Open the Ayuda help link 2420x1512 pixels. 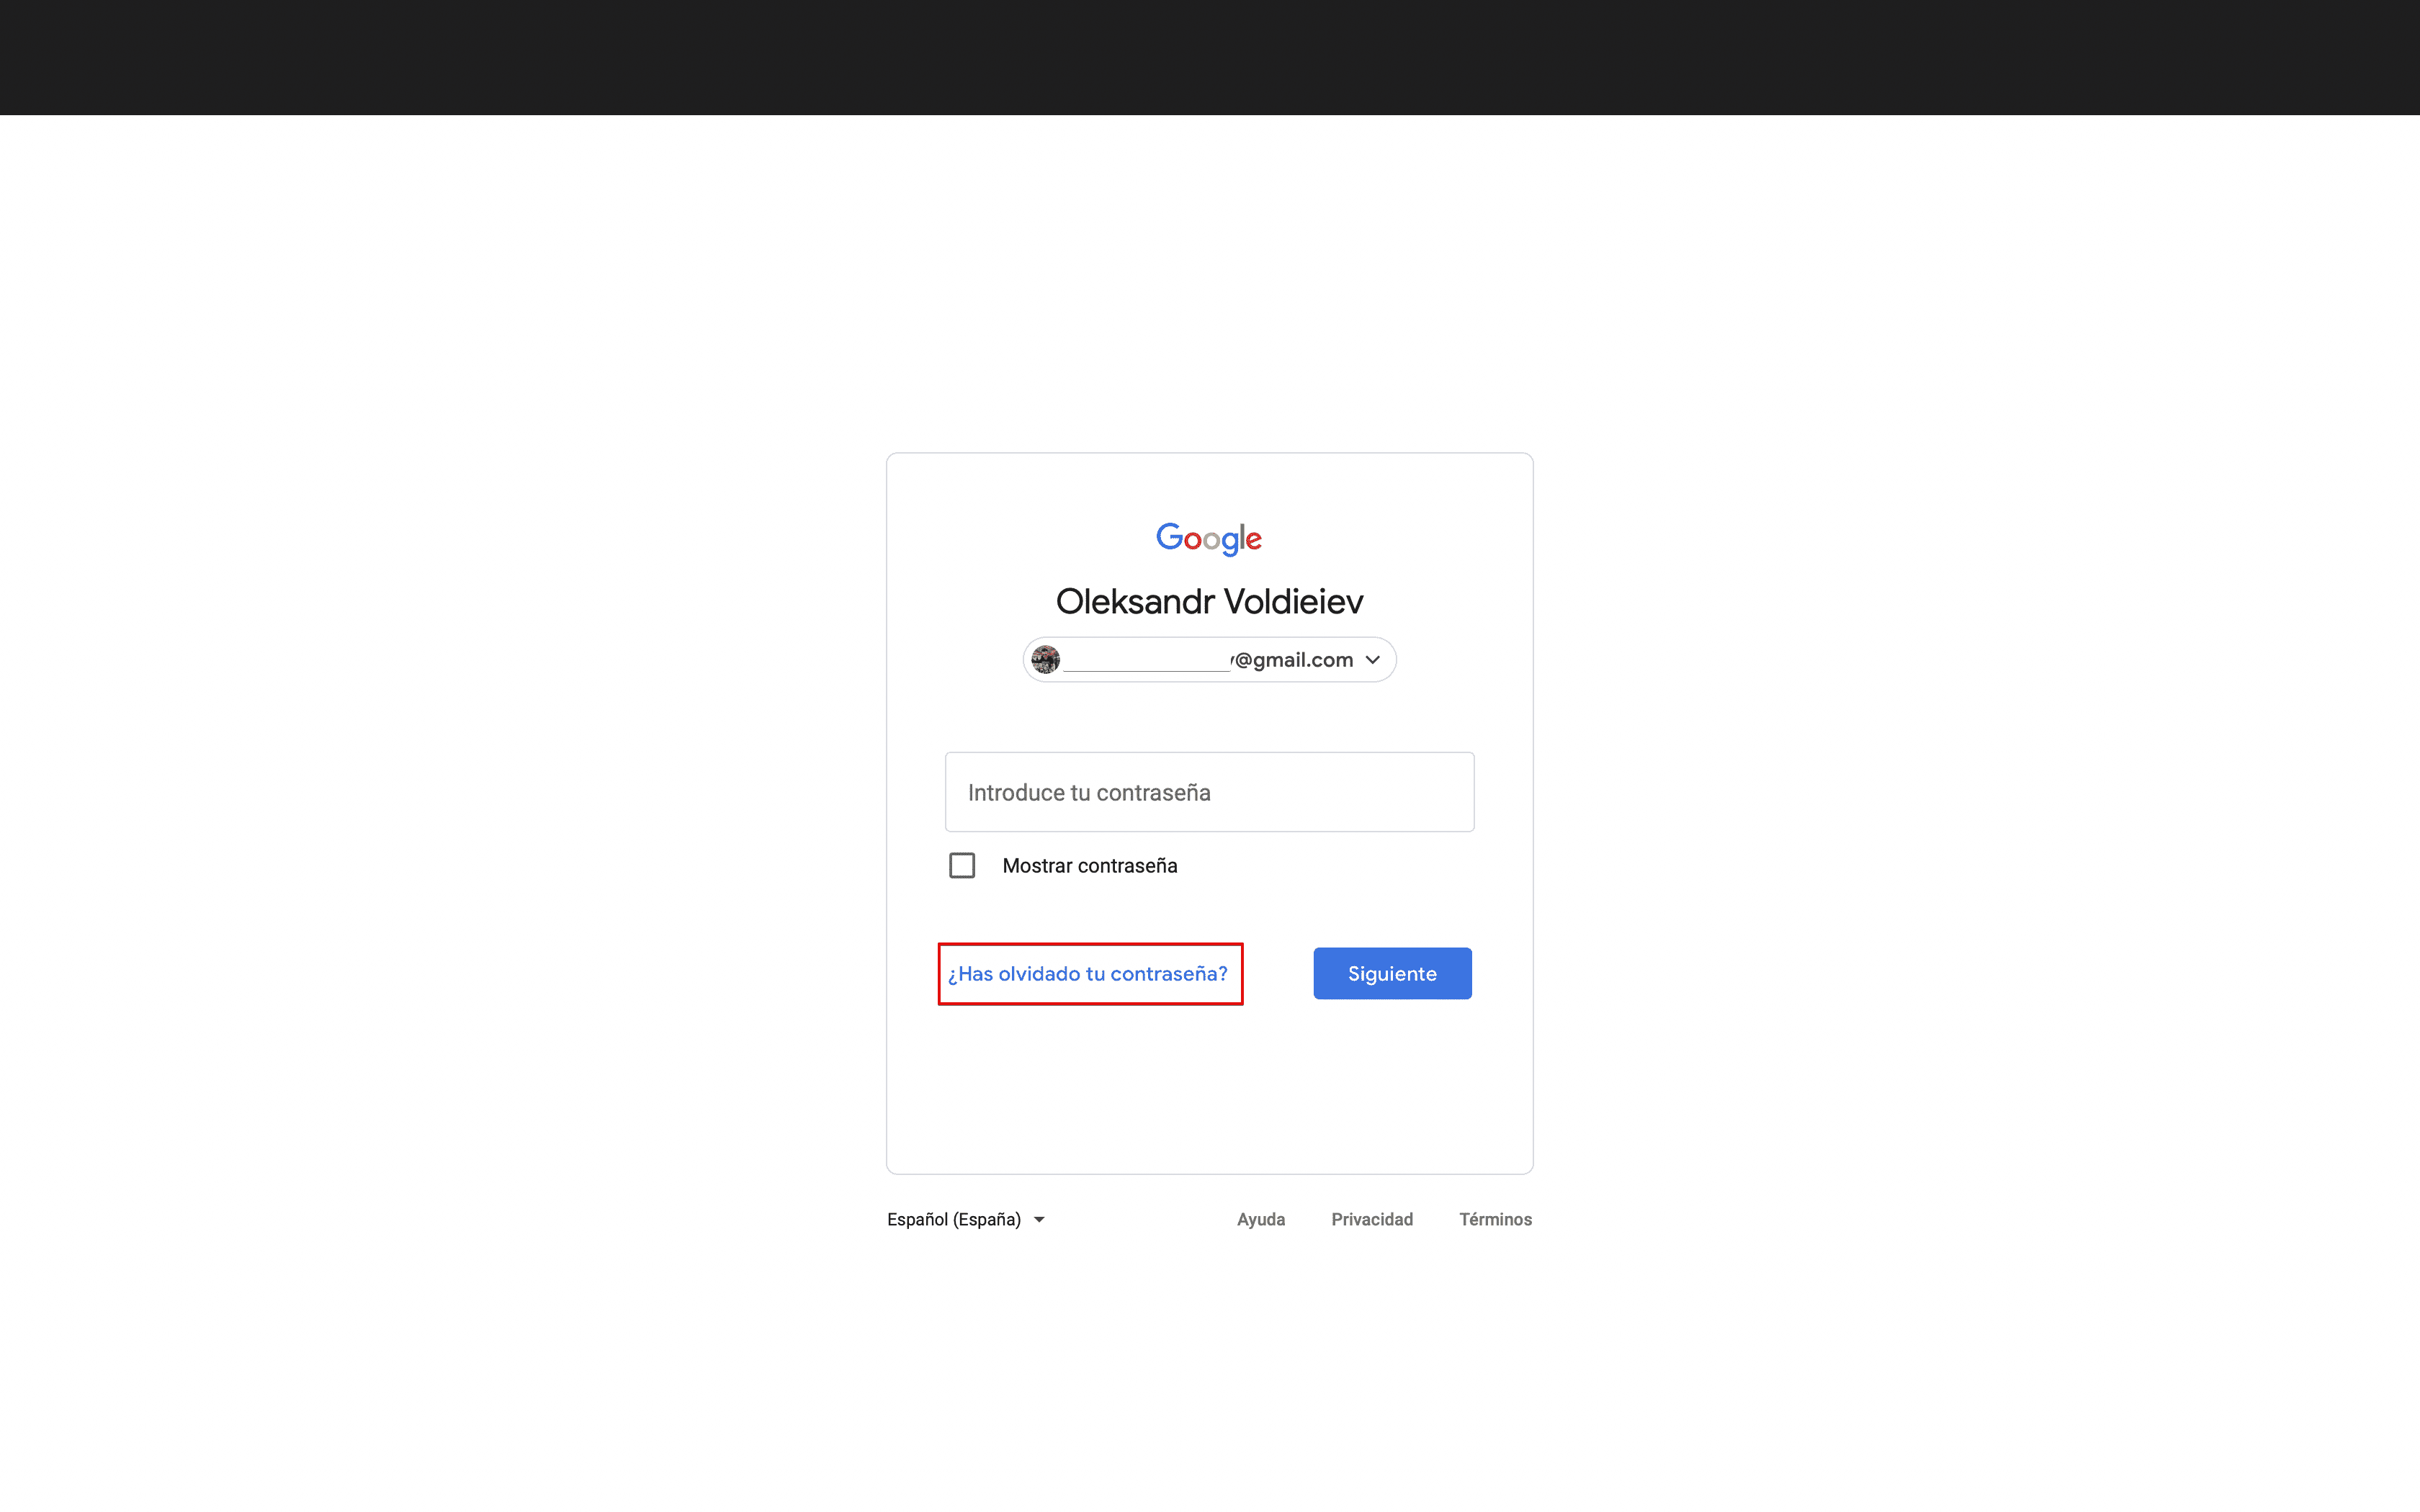1261,1219
